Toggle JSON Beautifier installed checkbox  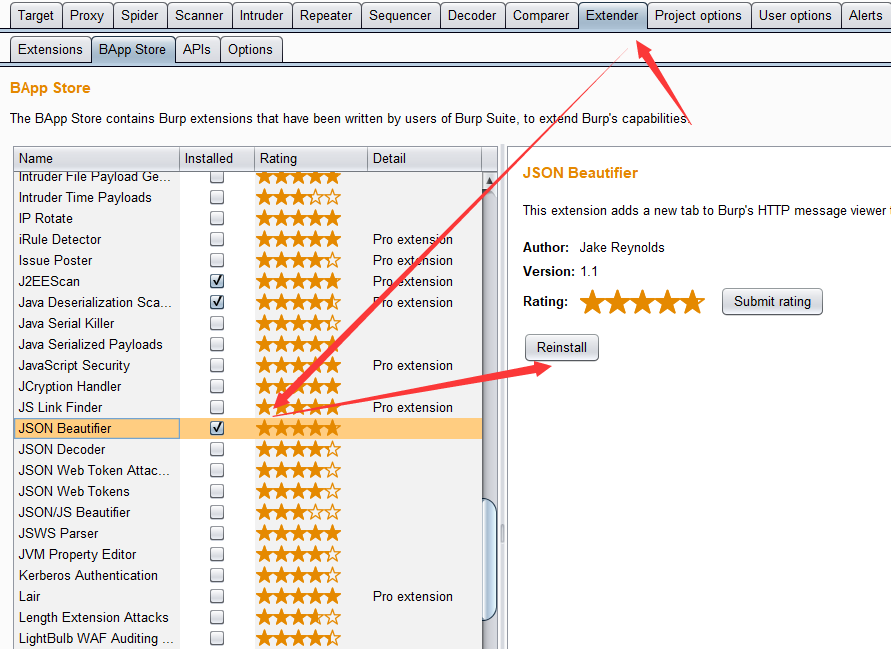216,428
